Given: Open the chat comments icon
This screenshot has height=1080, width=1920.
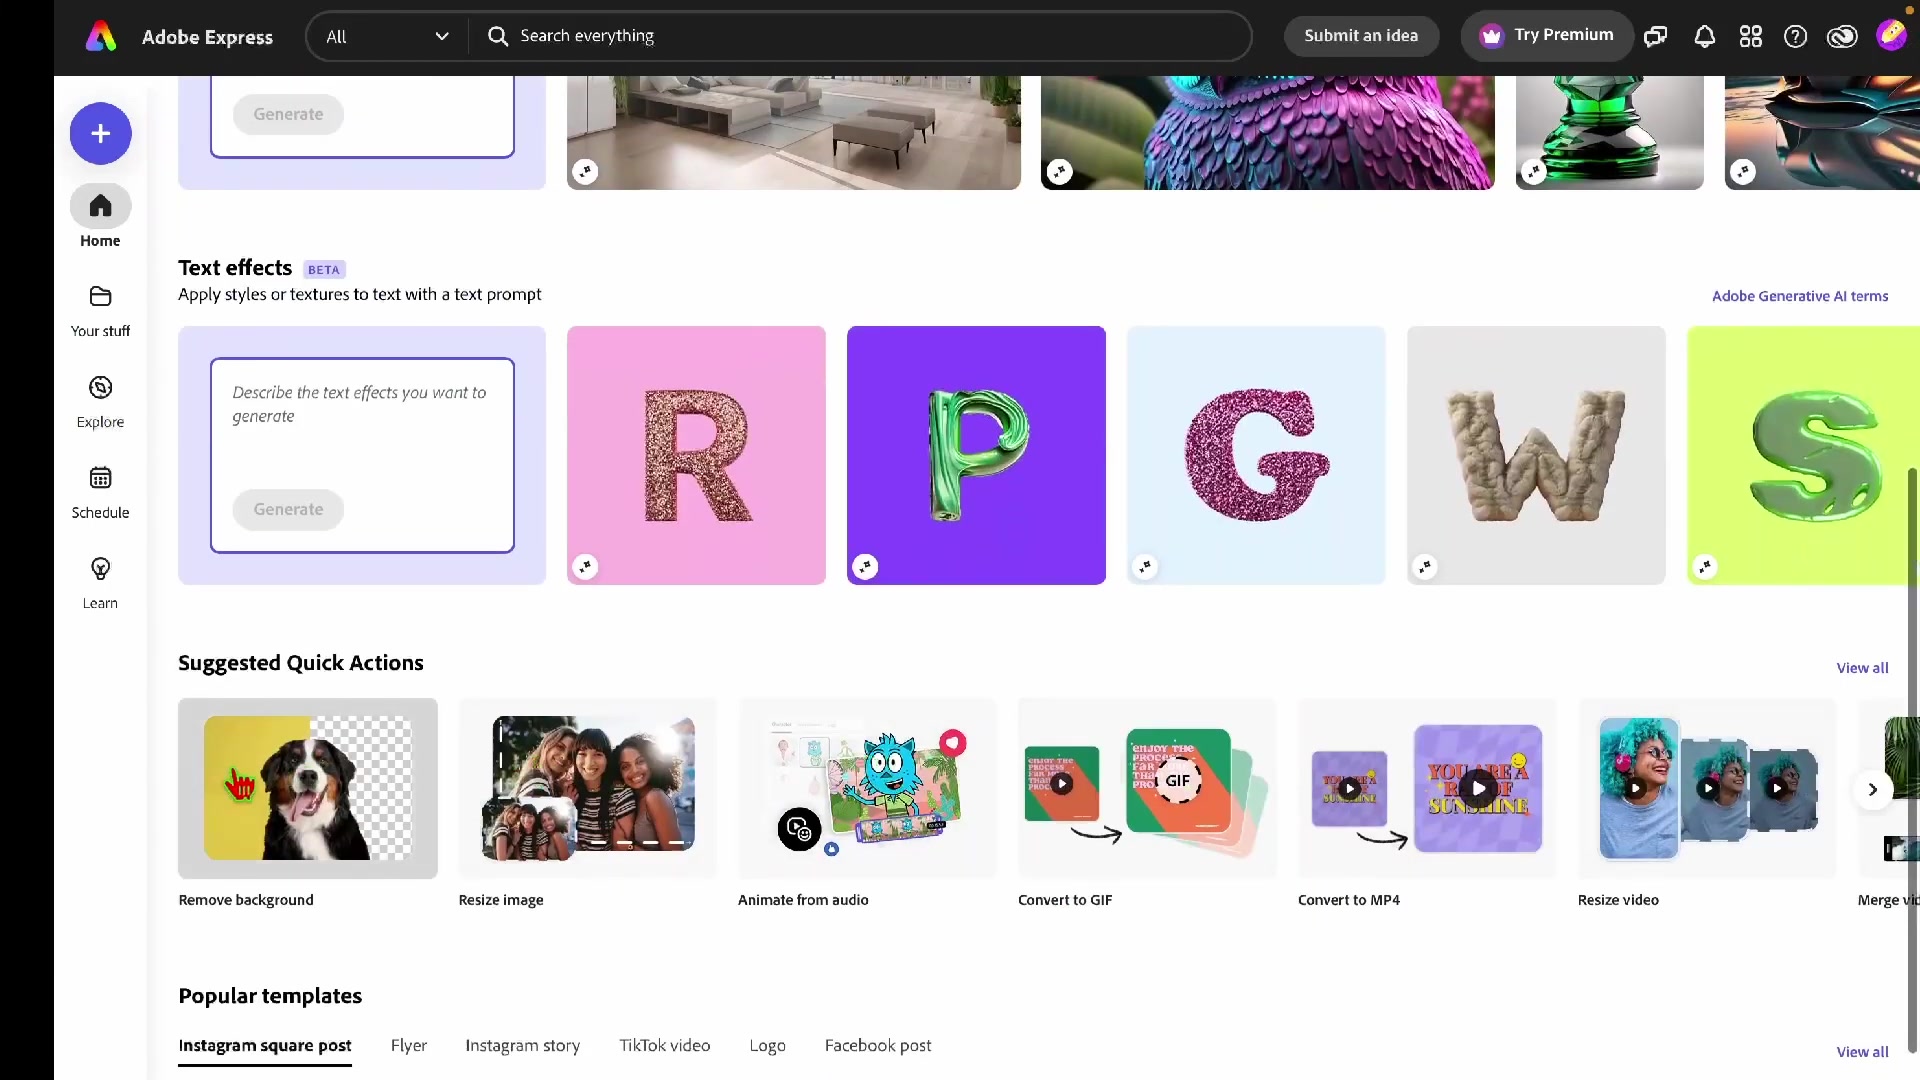Looking at the screenshot, I should [x=1656, y=37].
